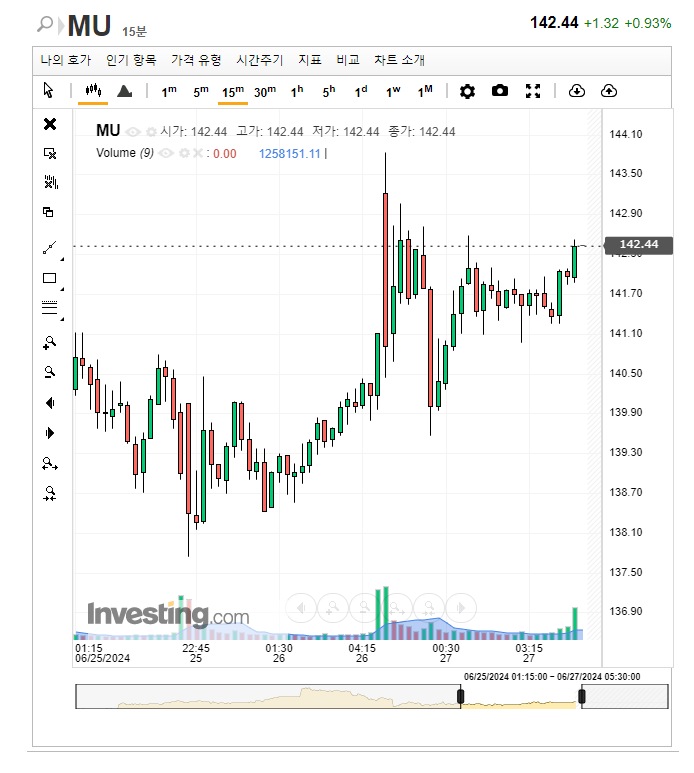This screenshot has width=694, height=773.
Task: Select the arrow cursor tool
Action: click(x=48, y=91)
